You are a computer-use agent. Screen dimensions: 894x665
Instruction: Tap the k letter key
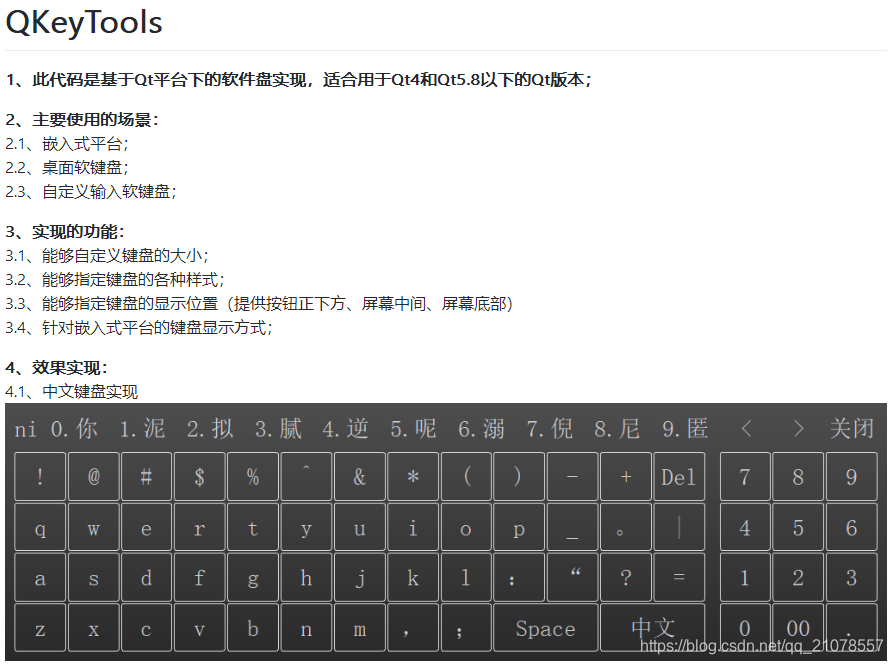coord(413,577)
